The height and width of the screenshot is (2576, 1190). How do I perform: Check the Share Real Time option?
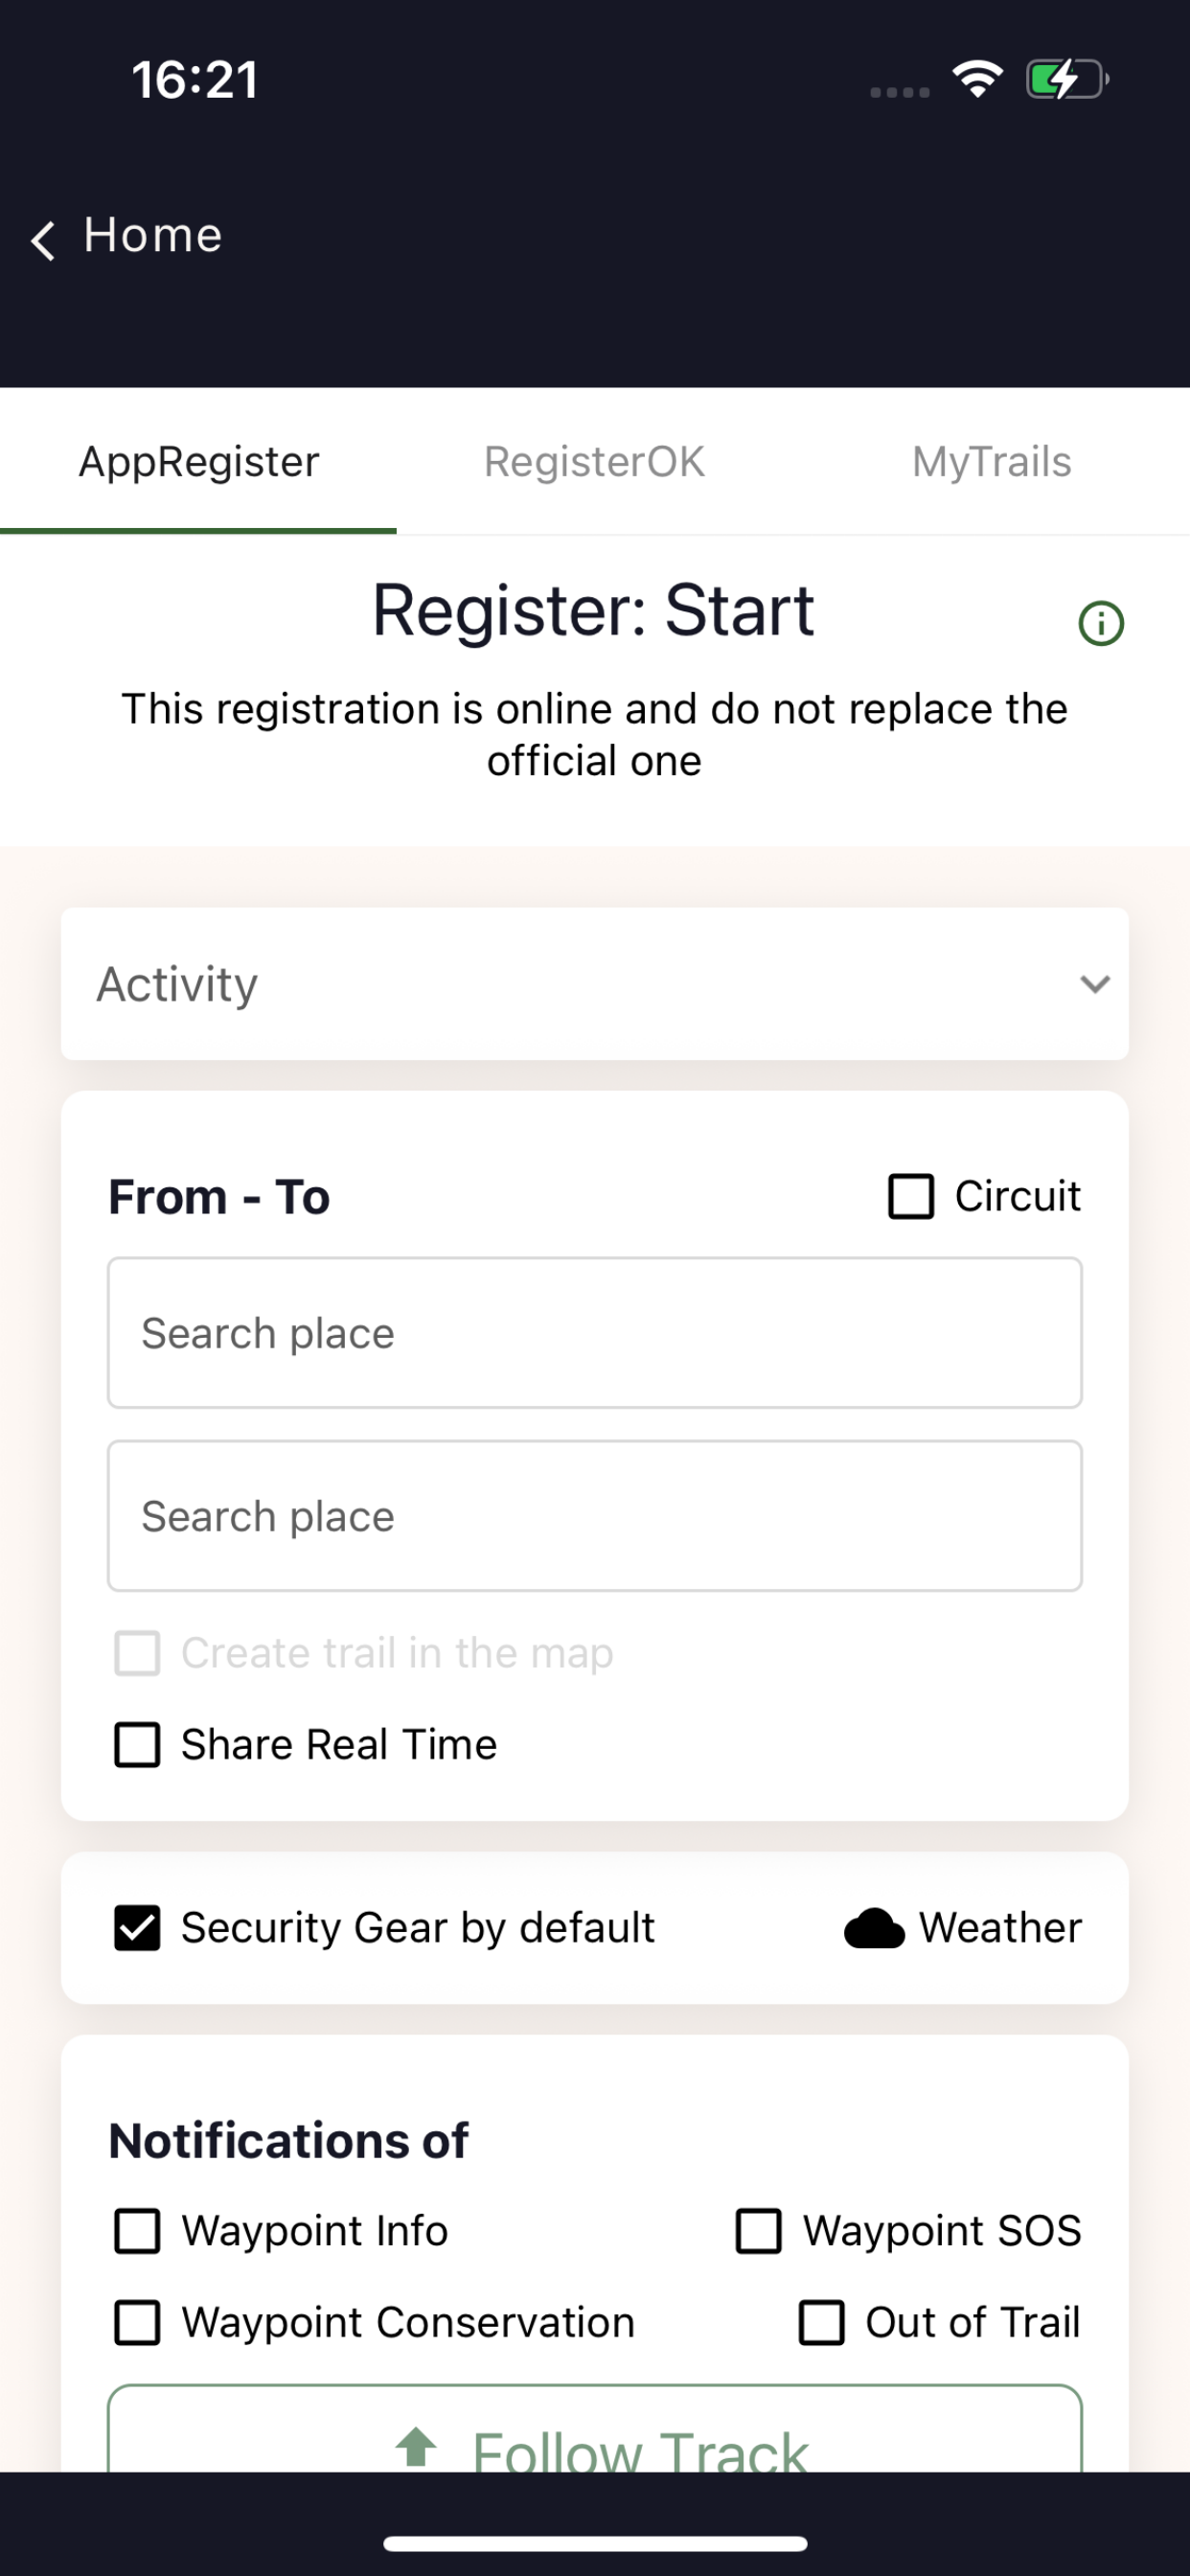pos(137,1745)
